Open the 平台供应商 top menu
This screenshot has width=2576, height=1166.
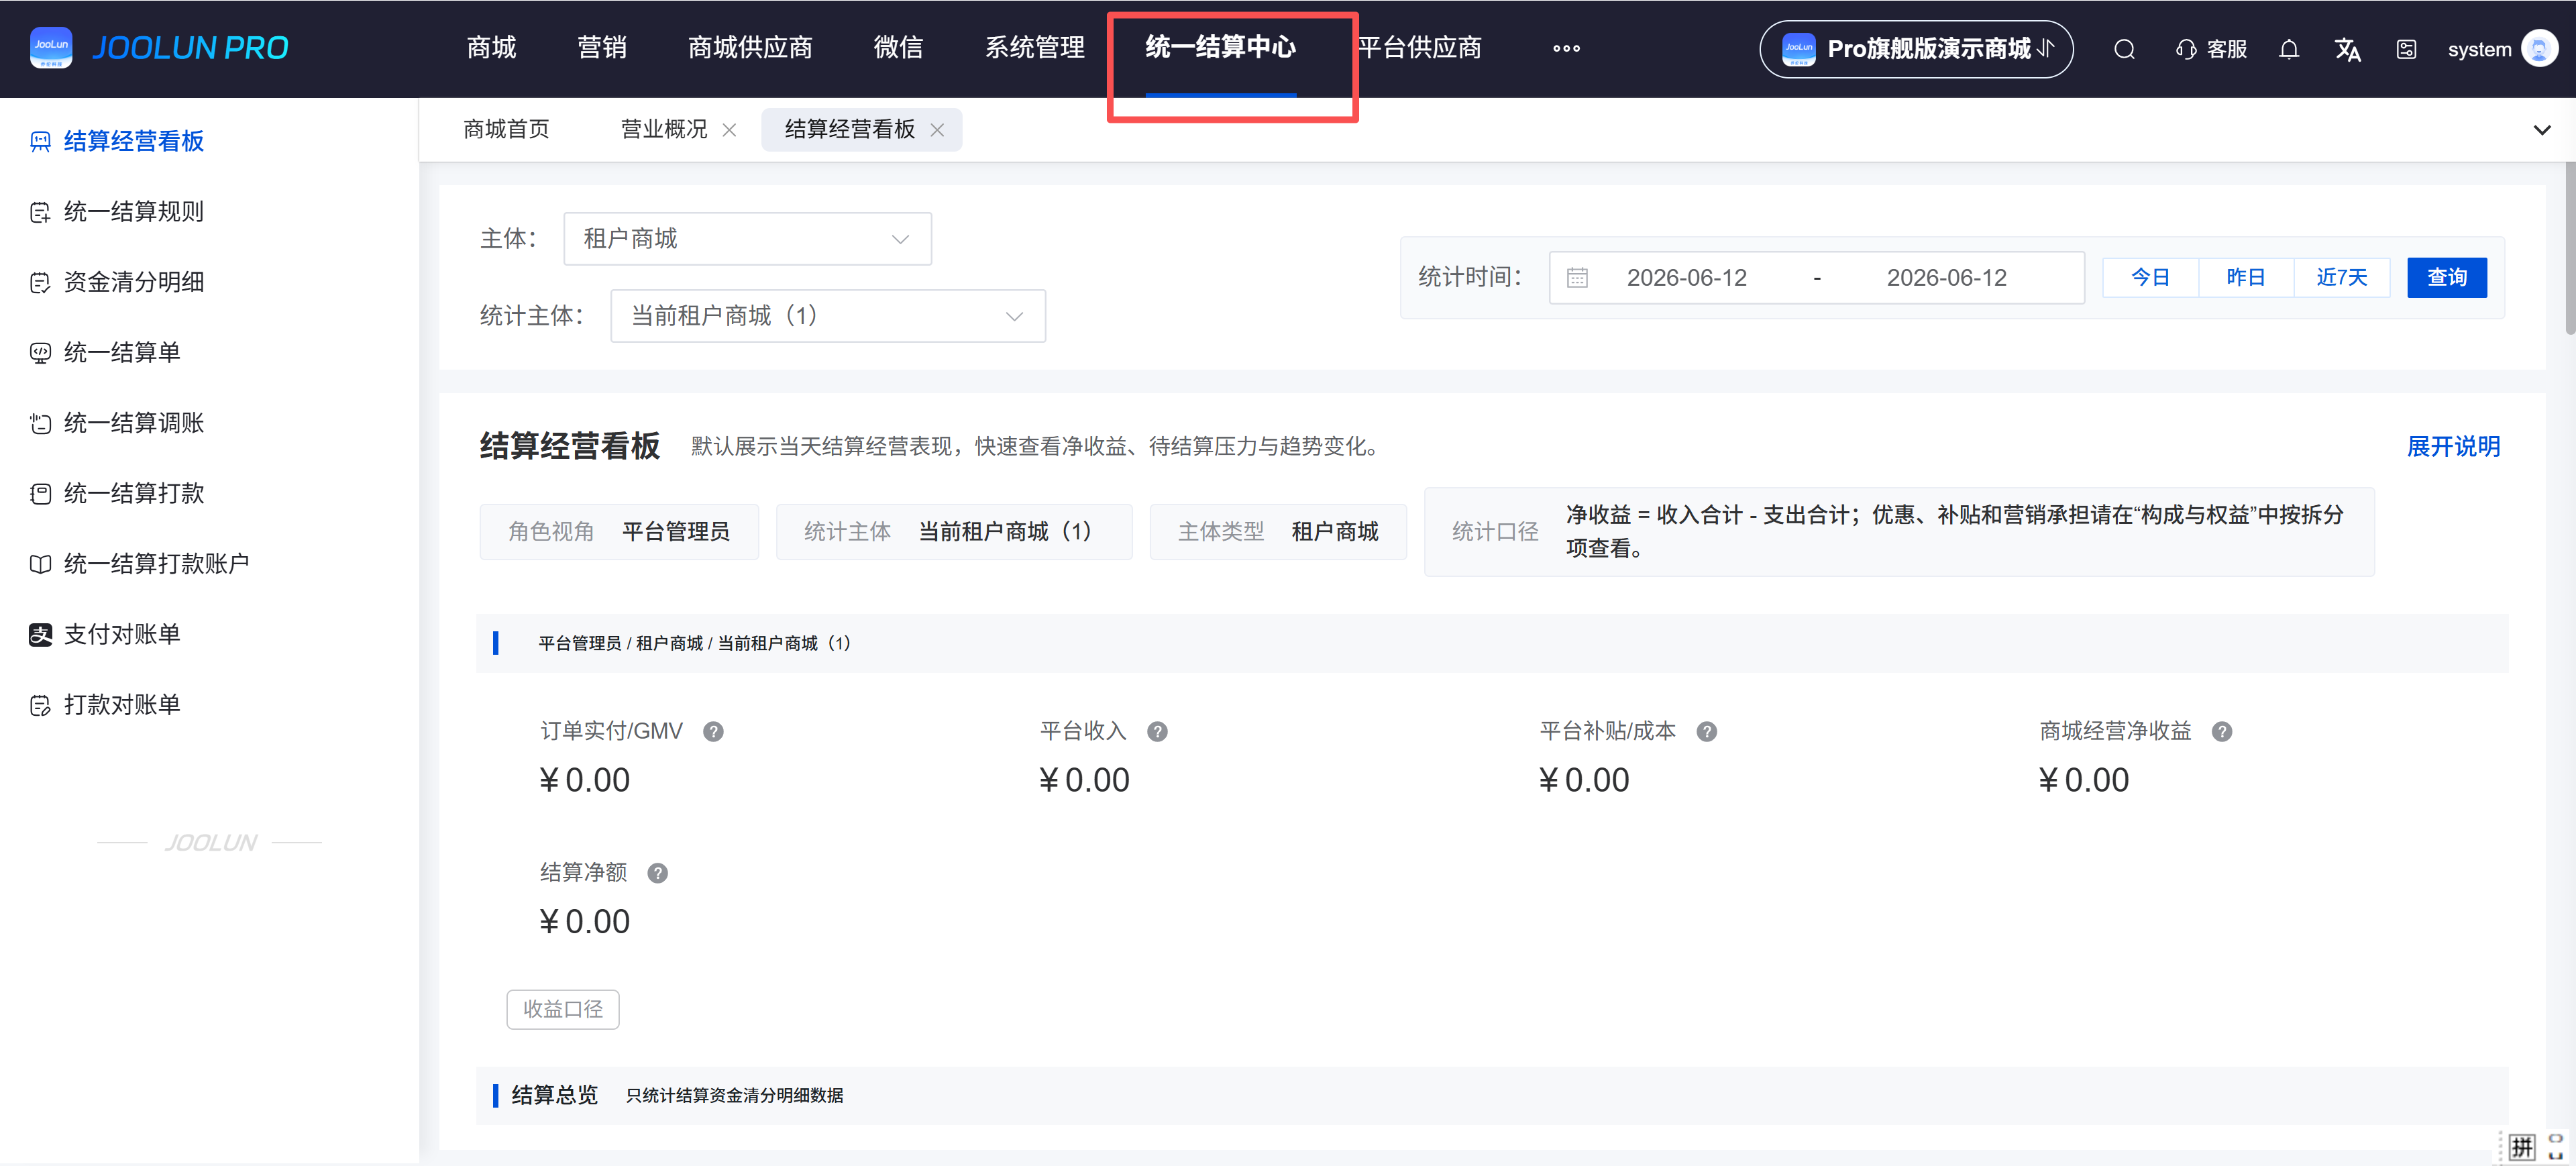click(x=1420, y=47)
